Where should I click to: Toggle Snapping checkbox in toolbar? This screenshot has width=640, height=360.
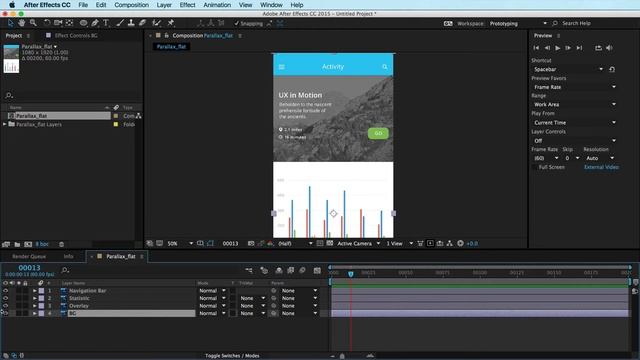(x=236, y=23)
